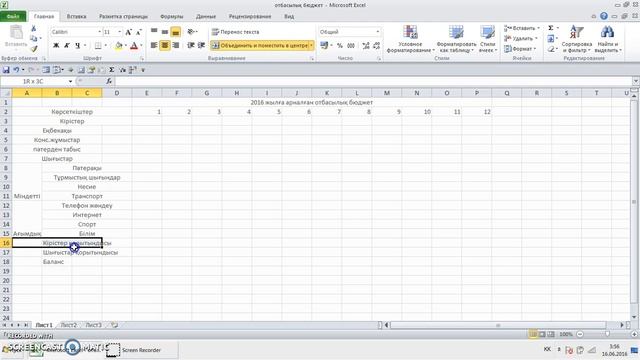Apply comma style (000) icon
This screenshot has height=360, width=640.
[x=351, y=45]
